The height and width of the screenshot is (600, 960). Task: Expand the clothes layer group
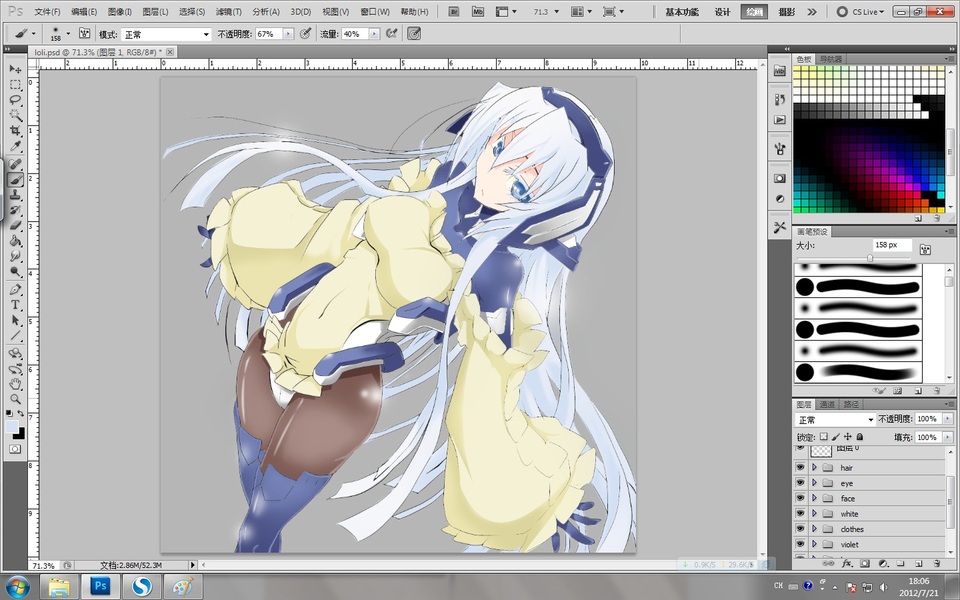[x=814, y=528]
